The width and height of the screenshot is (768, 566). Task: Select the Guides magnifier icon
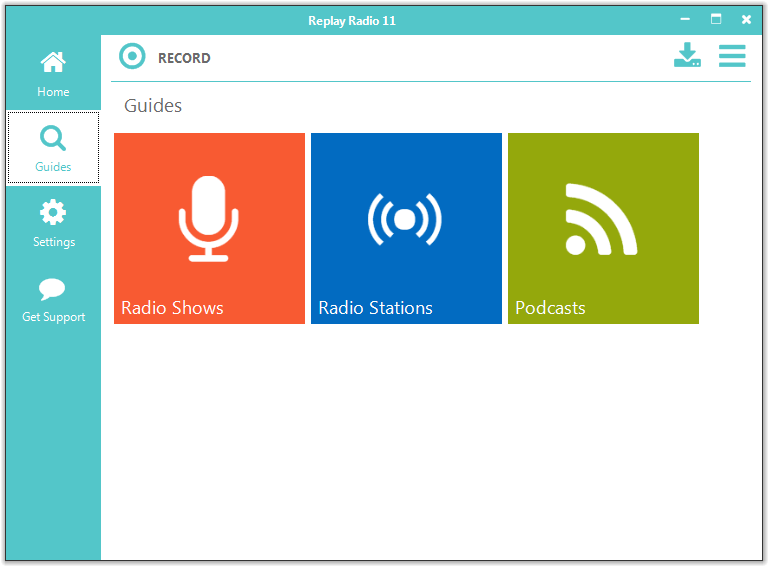click(53, 138)
